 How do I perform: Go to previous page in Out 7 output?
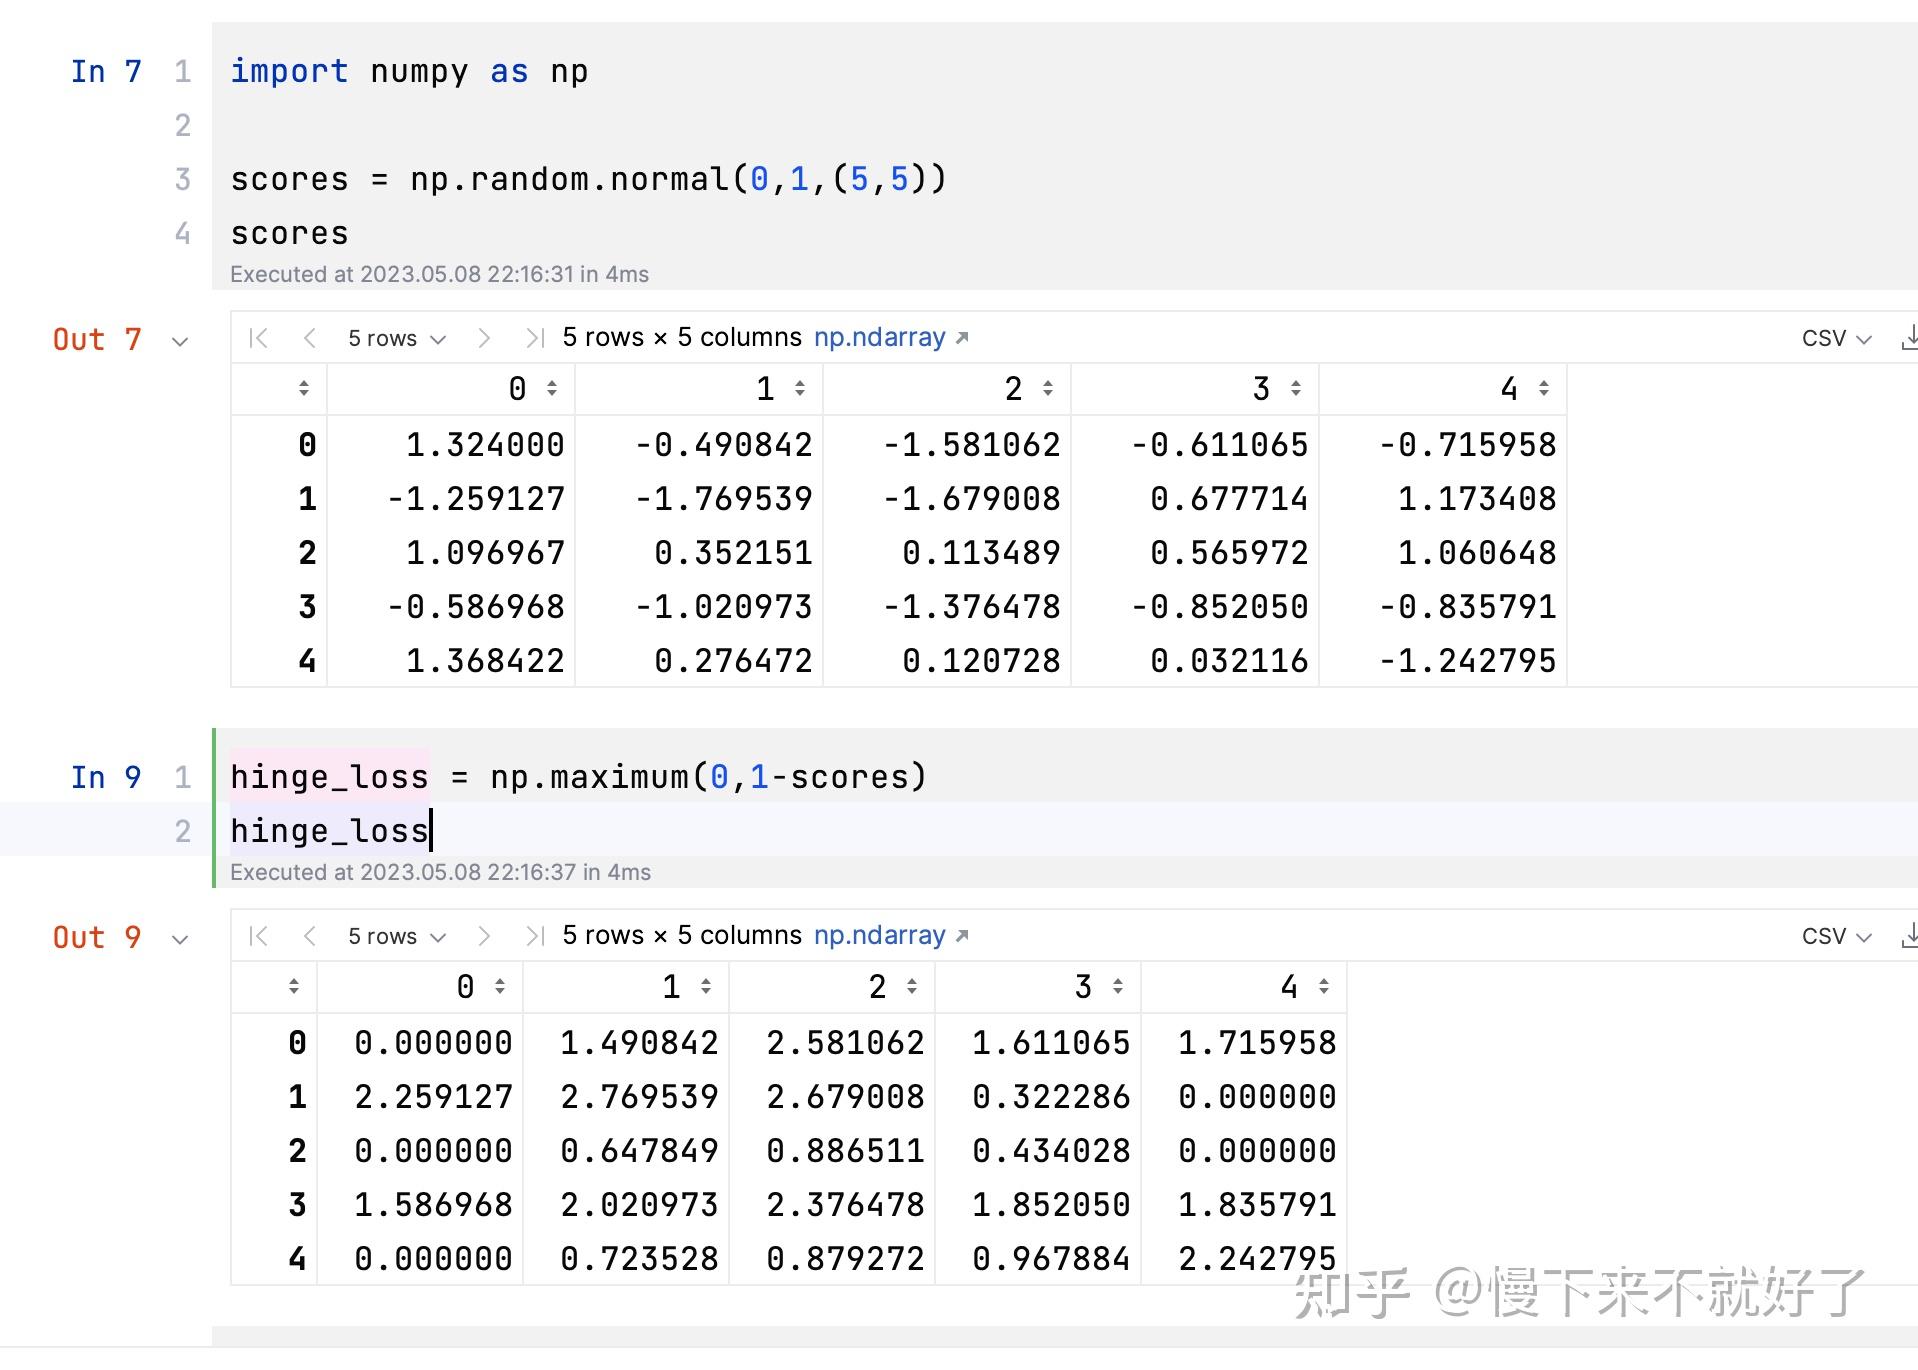coord(310,338)
